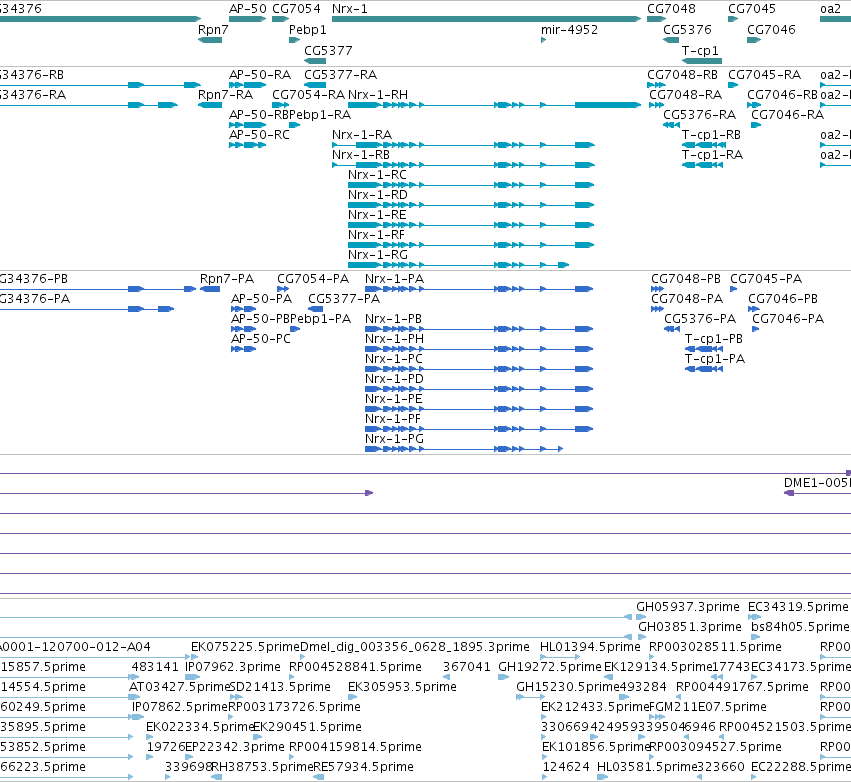Open transcript Nrx-1-RH
851x782 pixels.
coord(378,94)
